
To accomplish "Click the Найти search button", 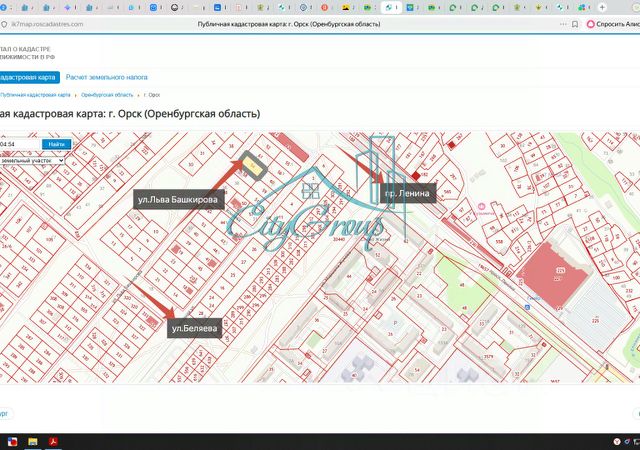I will [x=56, y=144].
